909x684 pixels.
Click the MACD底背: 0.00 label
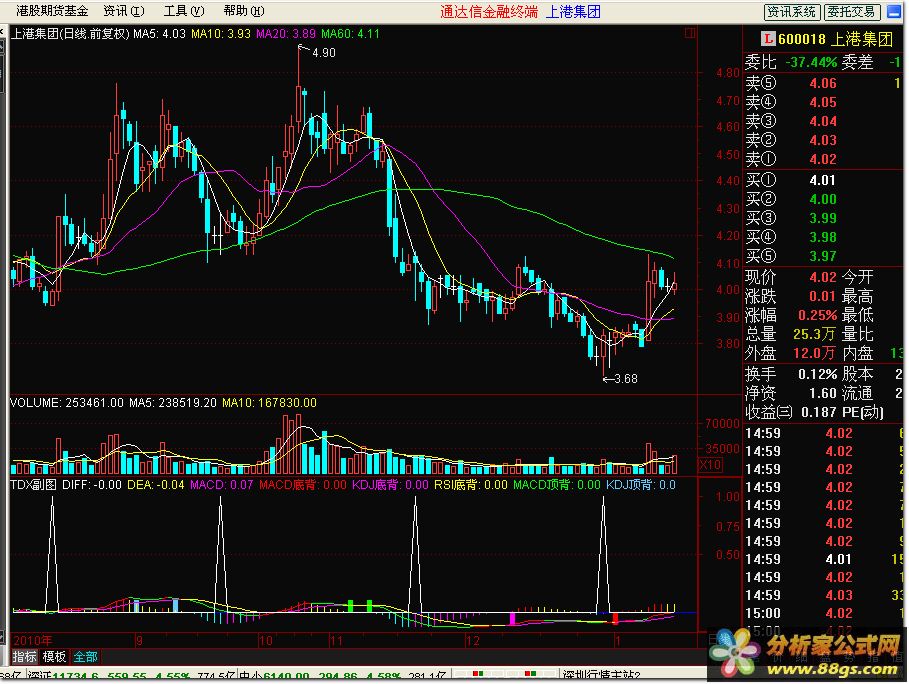303,485
